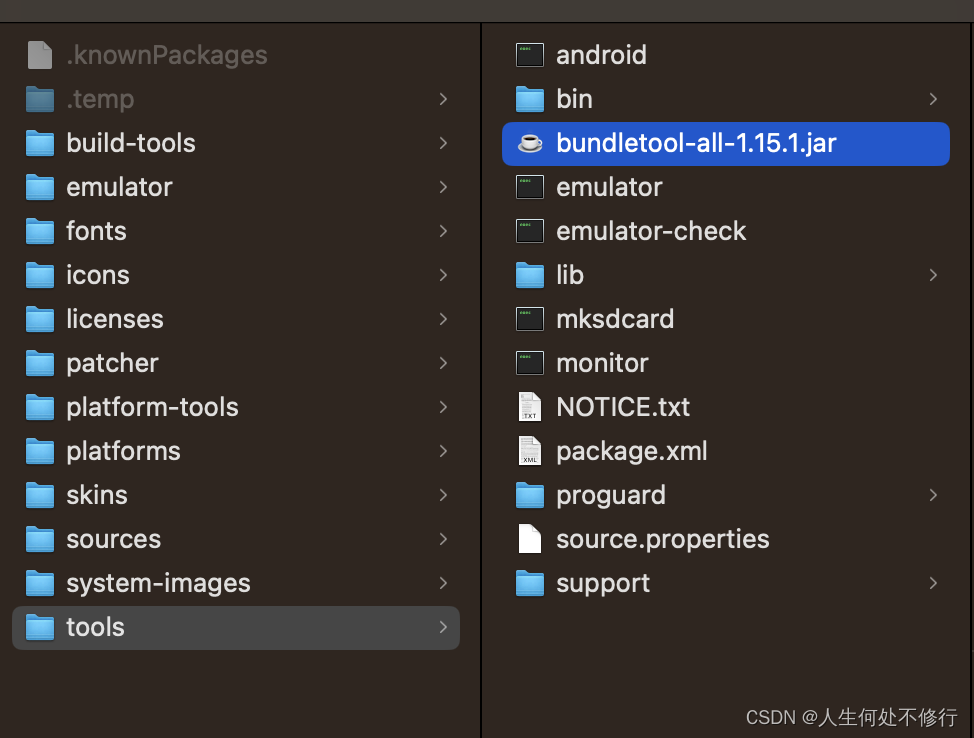This screenshot has height=738, width=974.
Task: Expand the proguard folder chevron
Action: point(933,495)
